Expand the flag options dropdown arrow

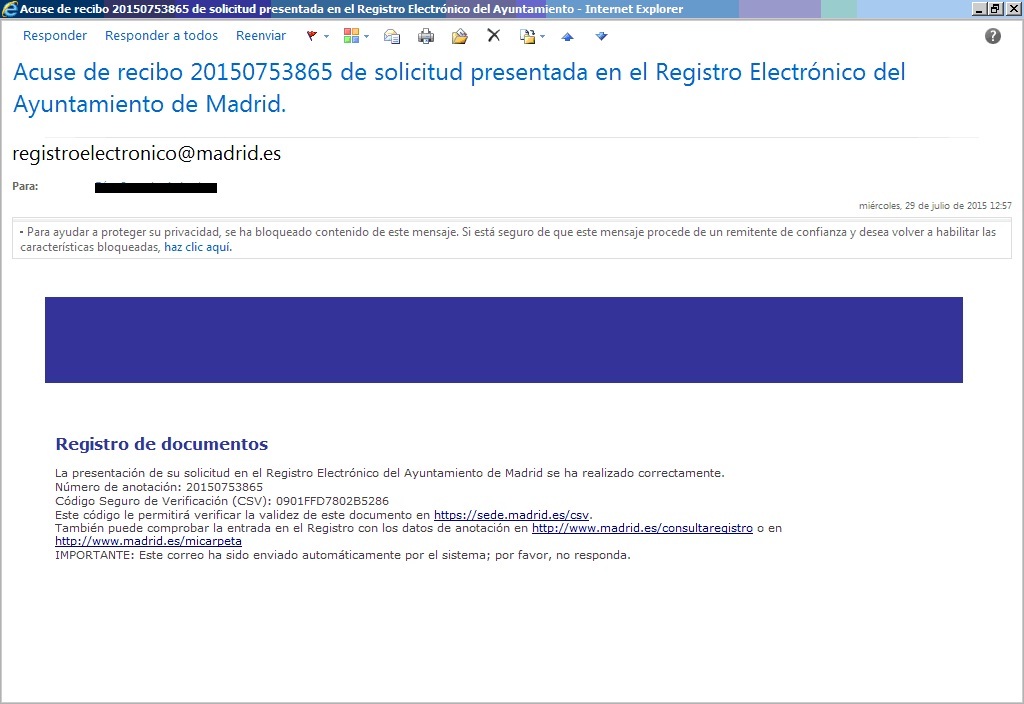[x=327, y=37]
